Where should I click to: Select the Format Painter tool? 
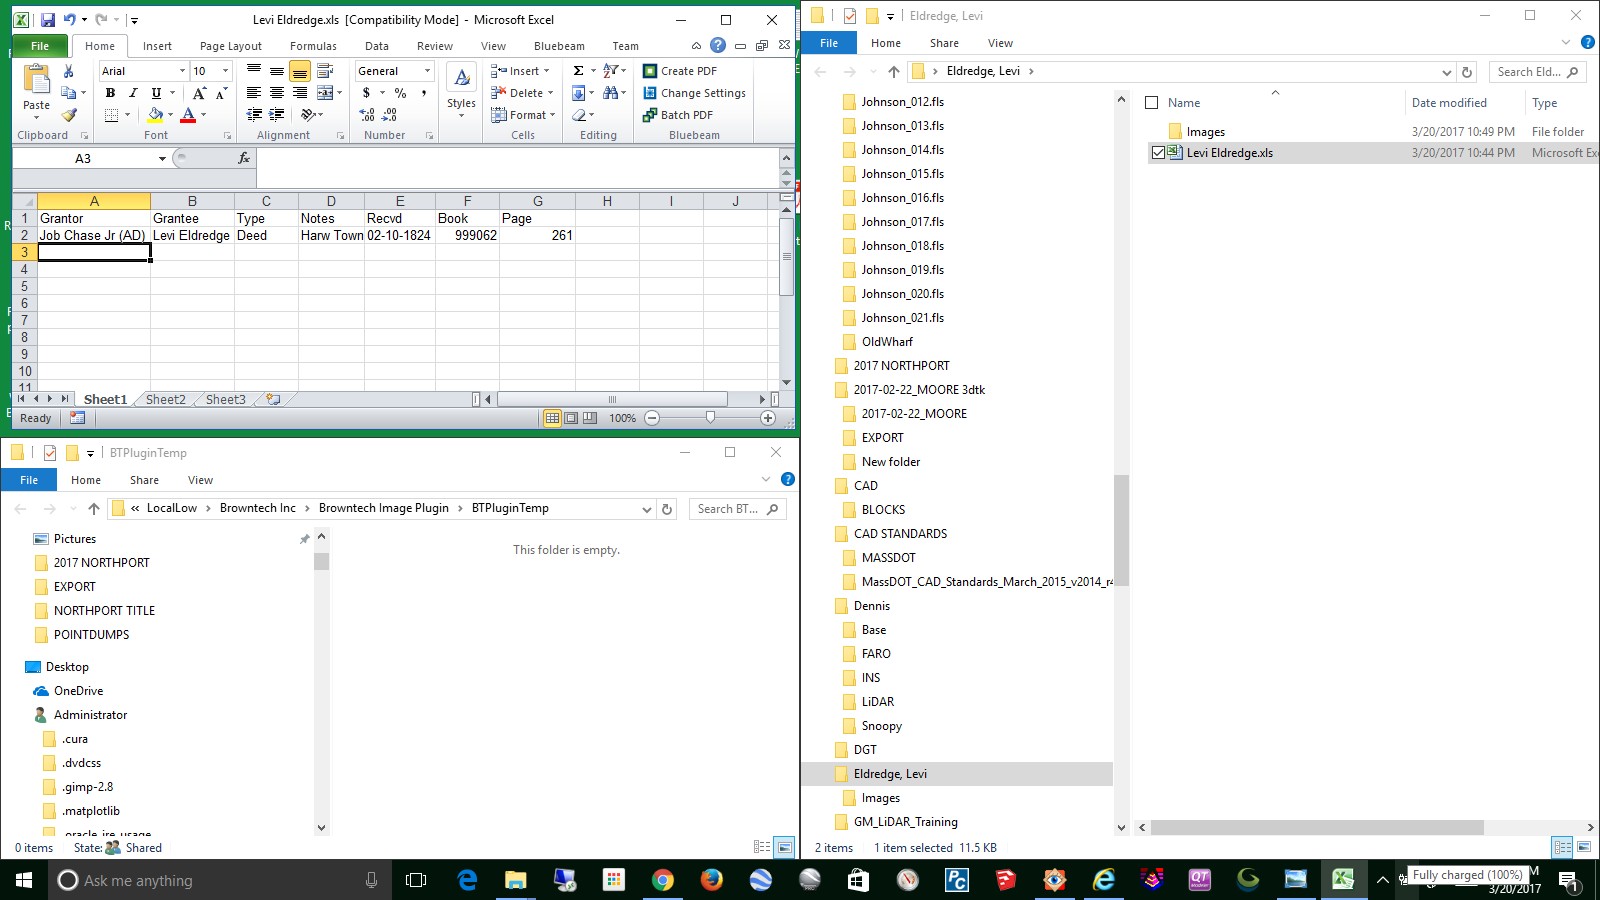tap(71, 113)
